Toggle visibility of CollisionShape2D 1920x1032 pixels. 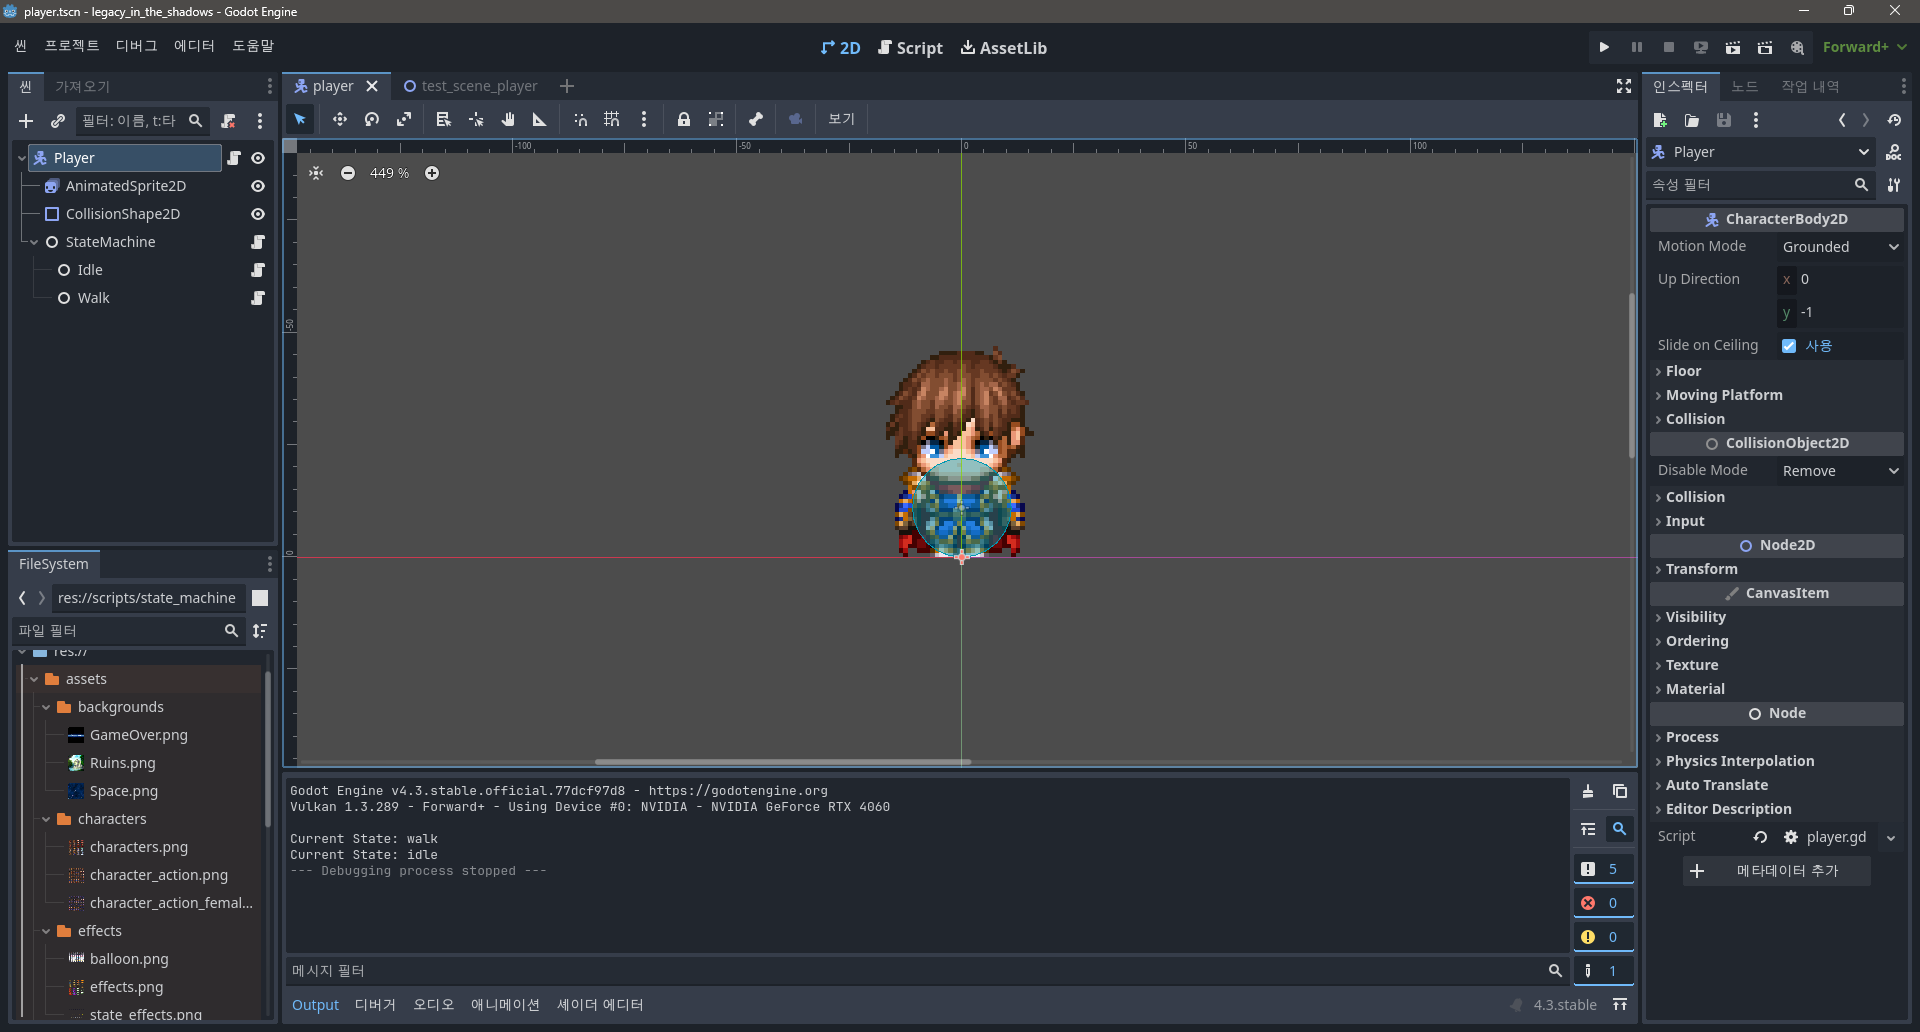pyautogui.click(x=258, y=214)
